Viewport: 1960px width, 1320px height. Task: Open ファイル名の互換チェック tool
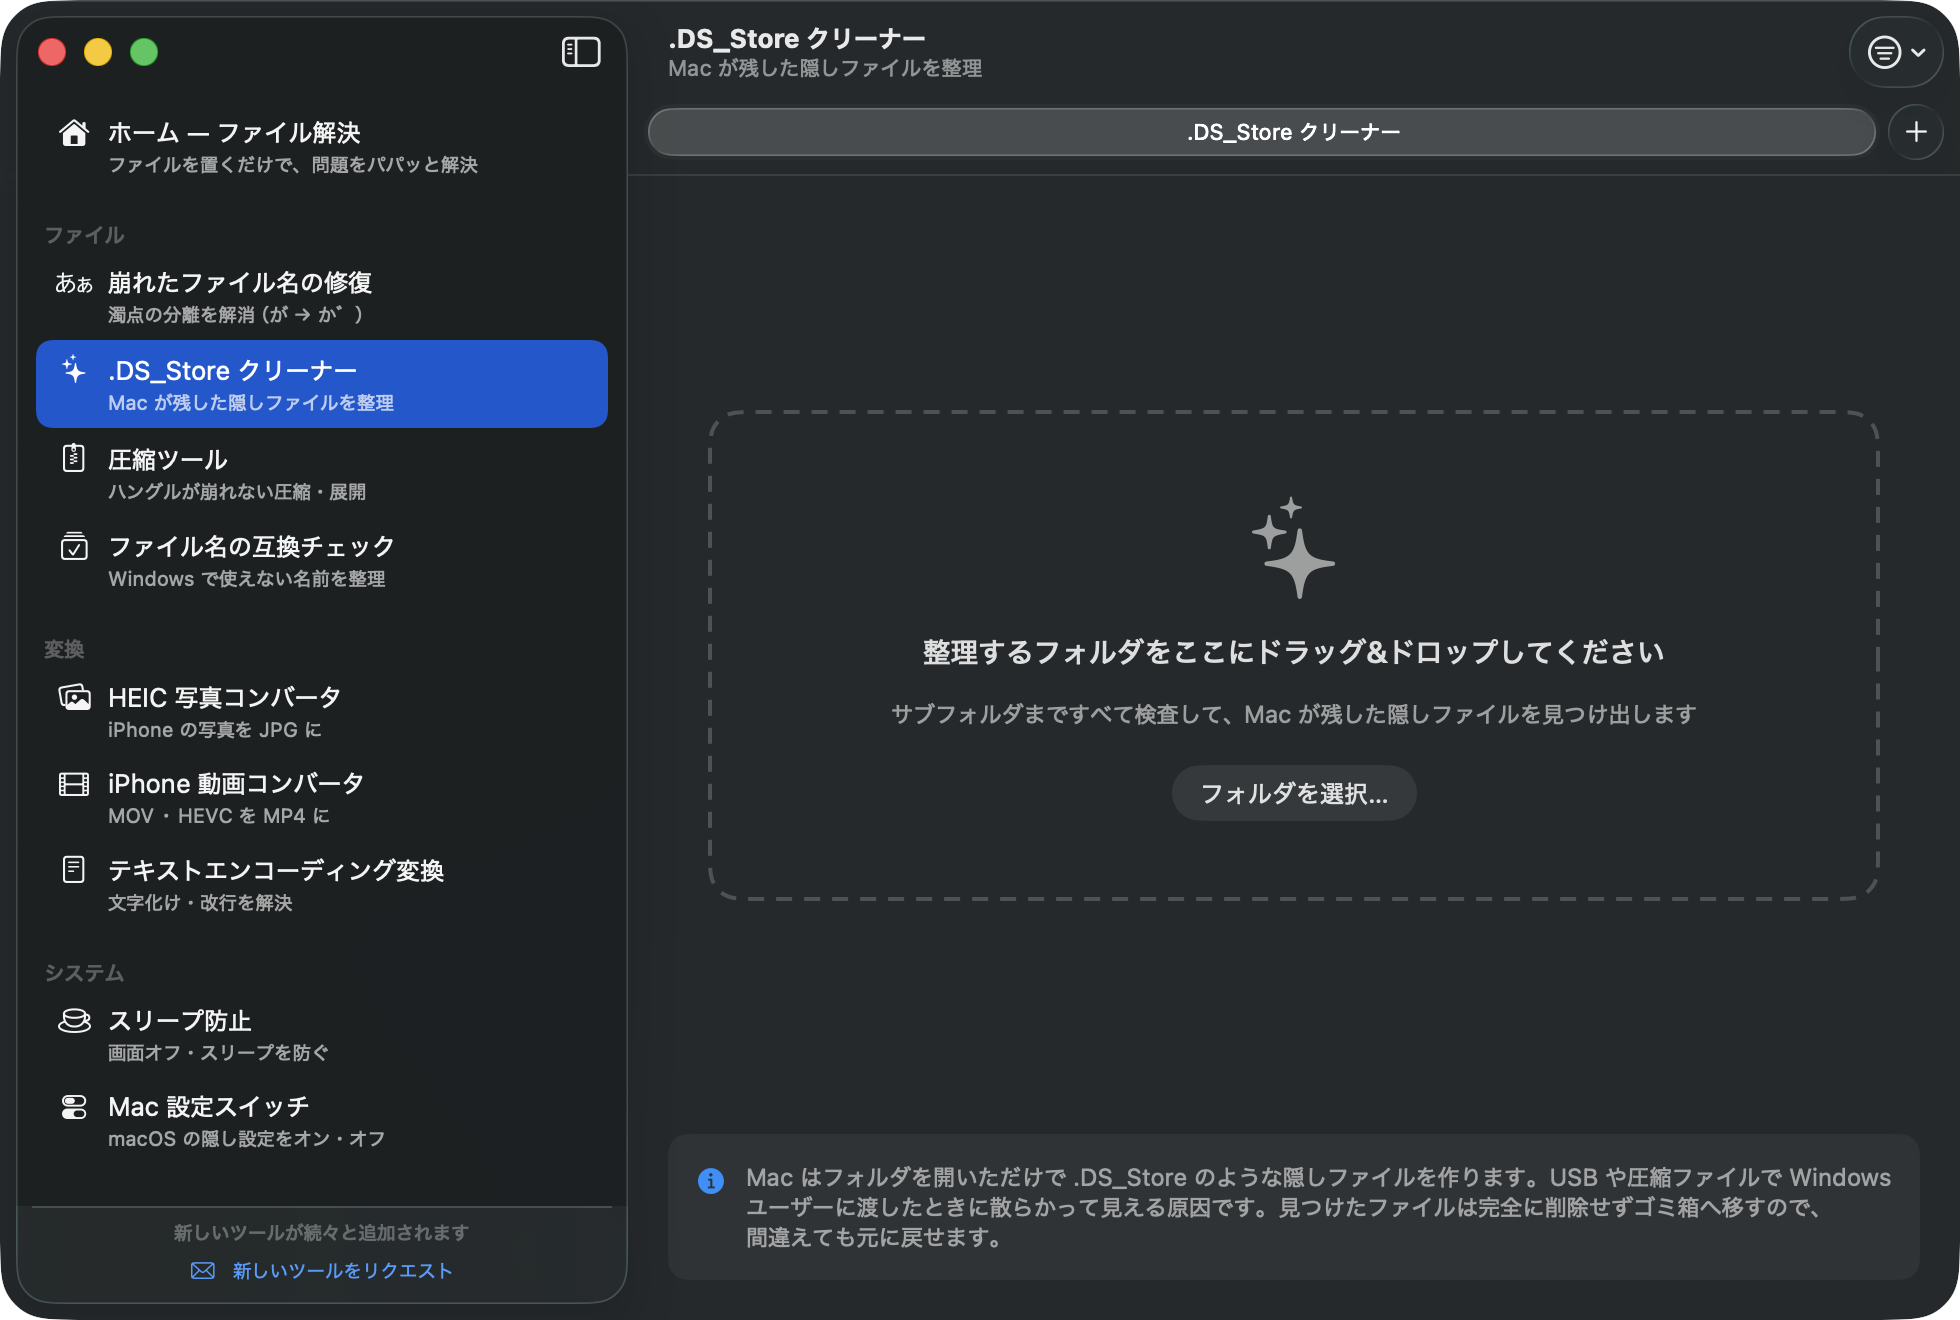(x=322, y=560)
